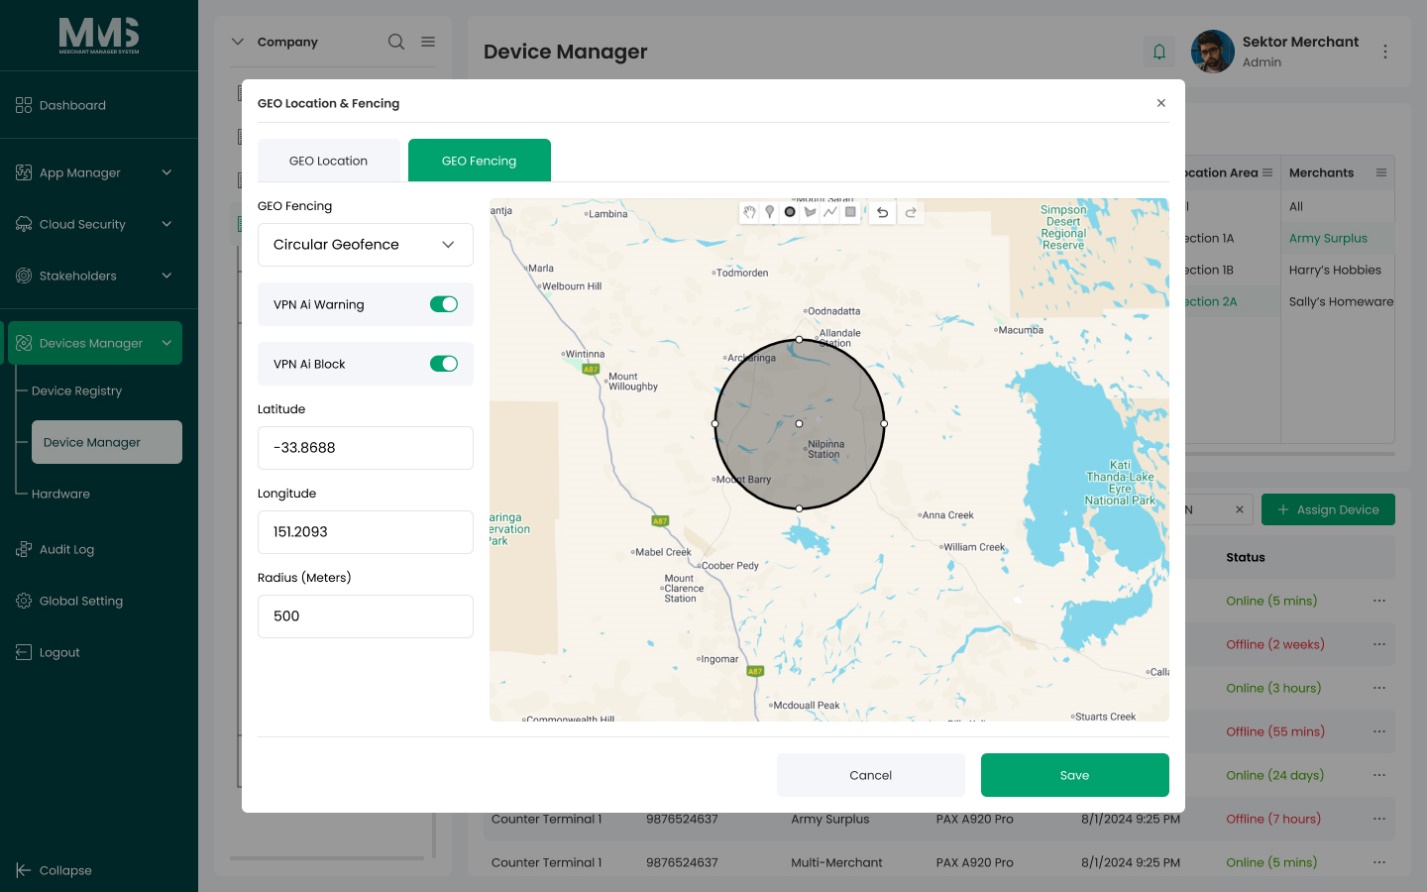Click the Status column header
The height and width of the screenshot is (892, 1427).
tap(1245, 557)
